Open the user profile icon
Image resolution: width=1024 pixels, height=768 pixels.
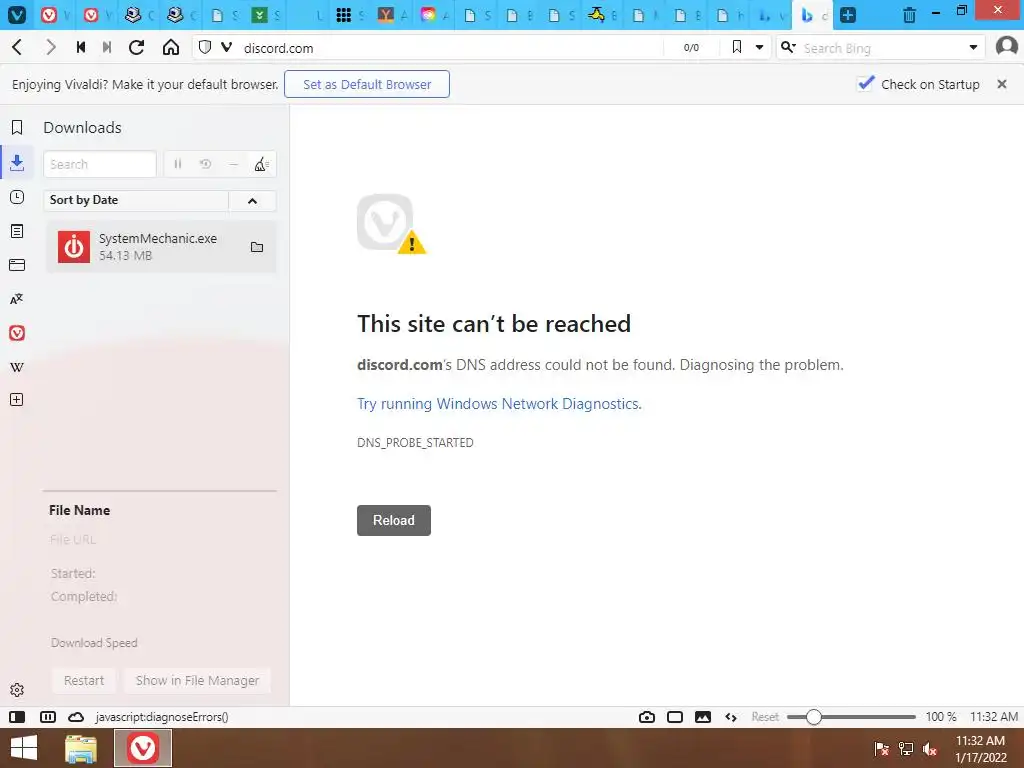[x=1006, y=46]
